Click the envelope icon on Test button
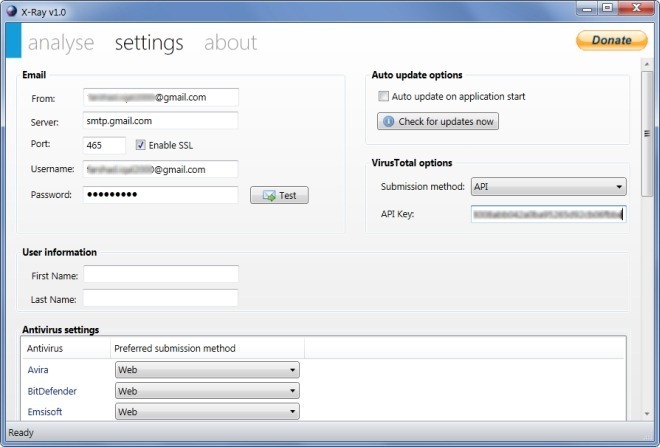This screenshot has height=447, width=660. [269, 196]
